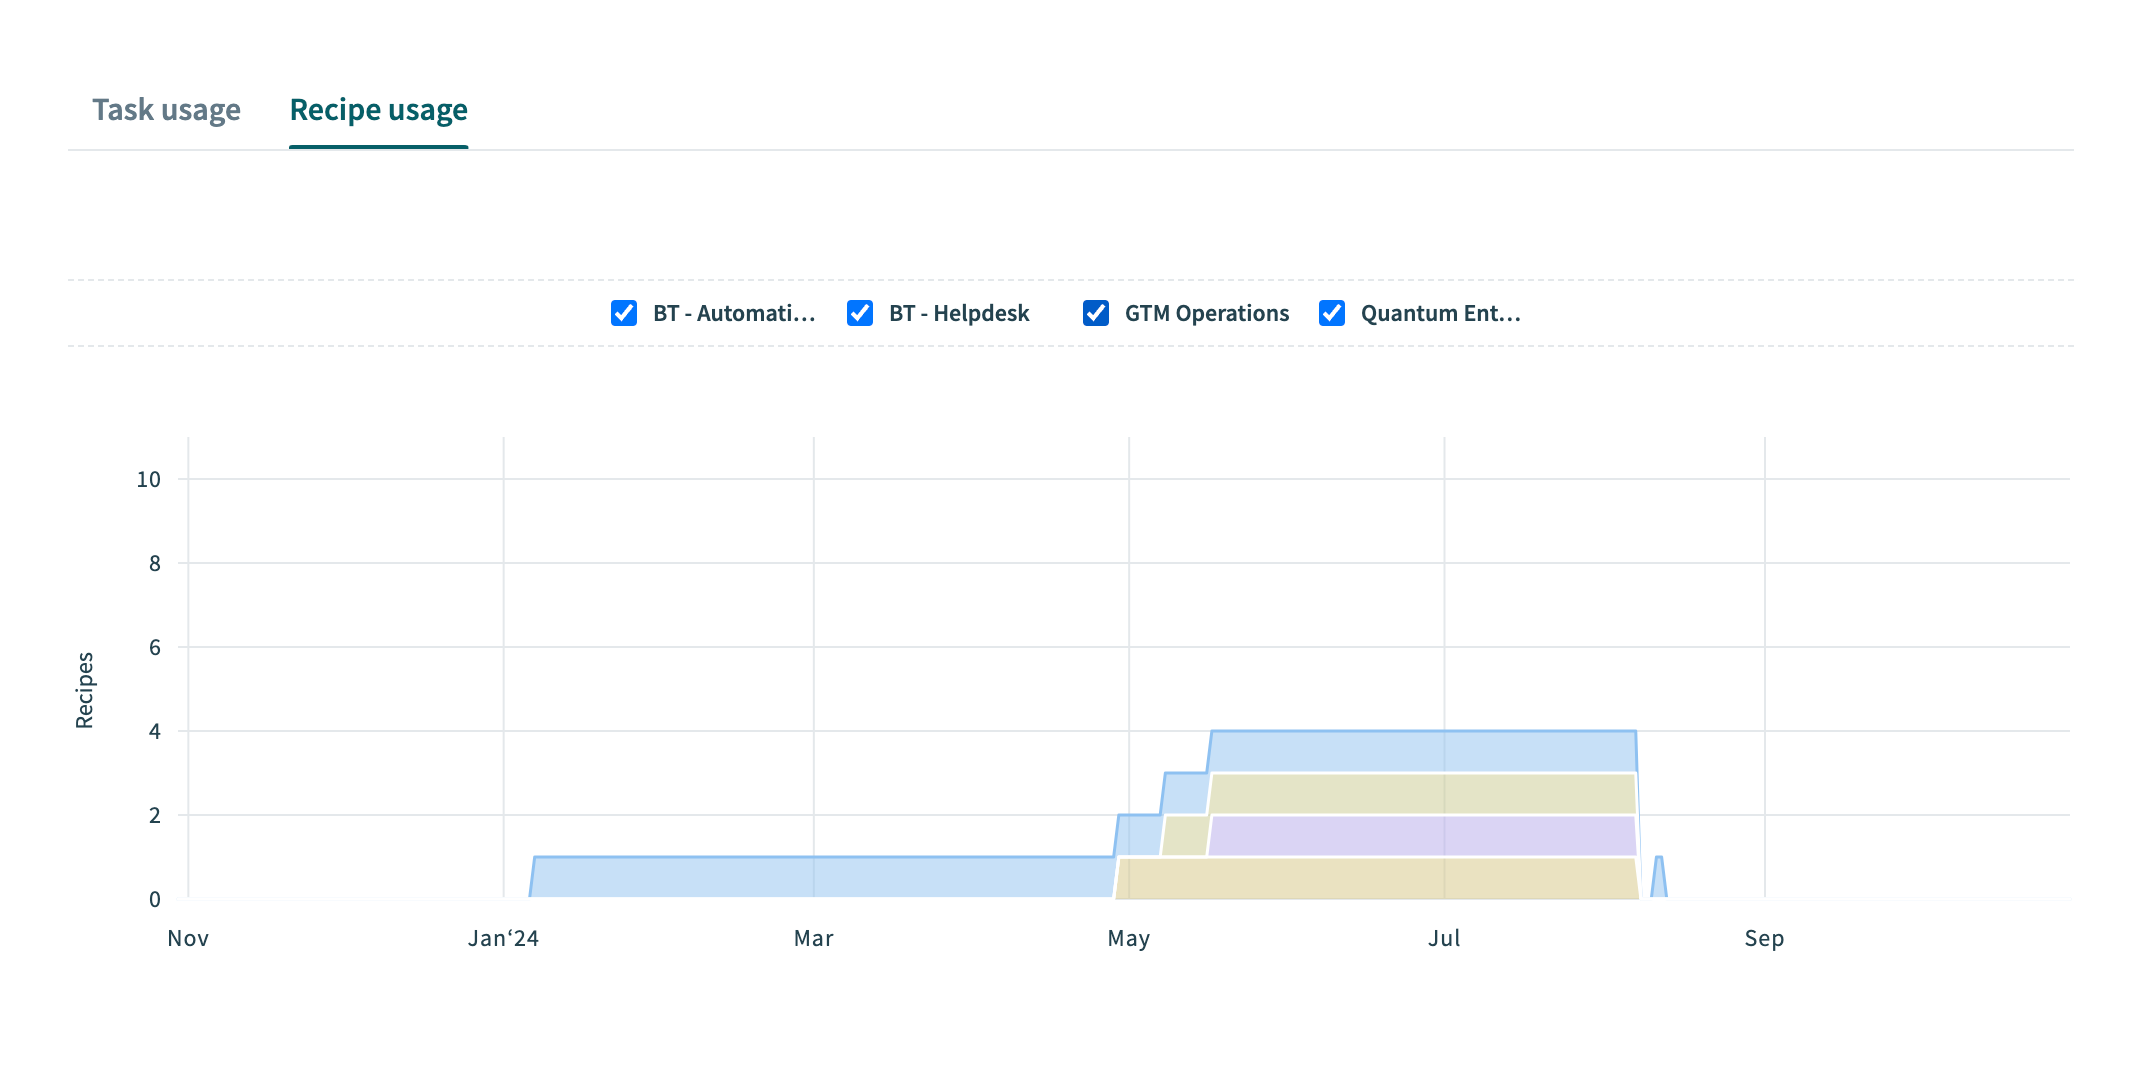Disable the GTM Operations checkbox
2145x1089 pixels.
pos(1096,313)
